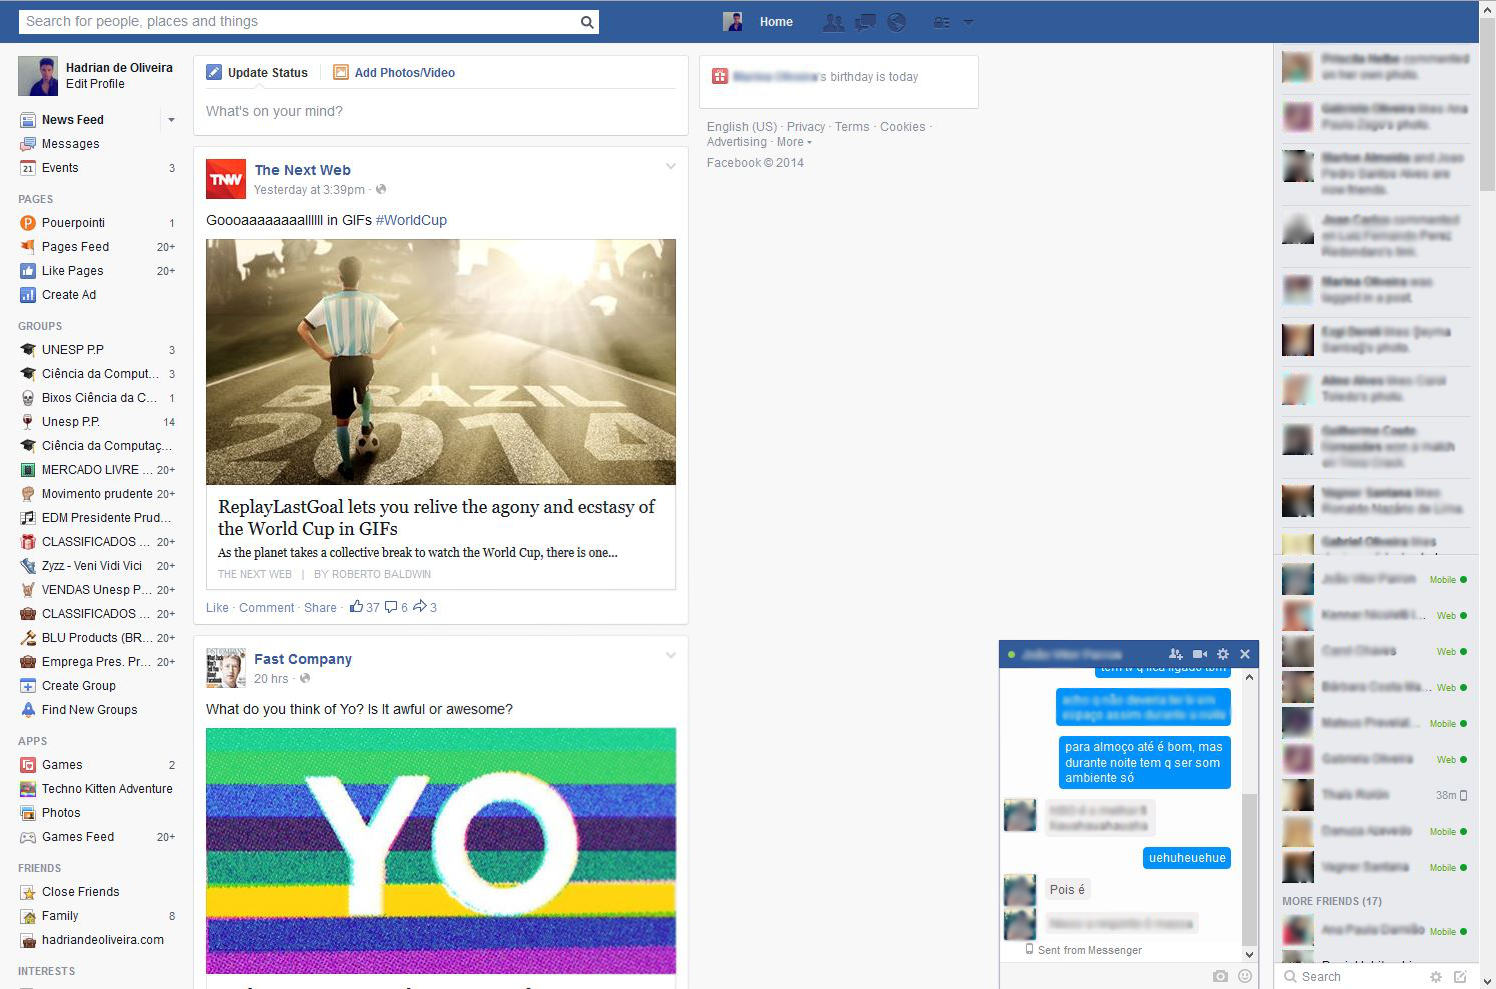
Task: Attach photo with chat camera icon
Action: coord(1220,976)
